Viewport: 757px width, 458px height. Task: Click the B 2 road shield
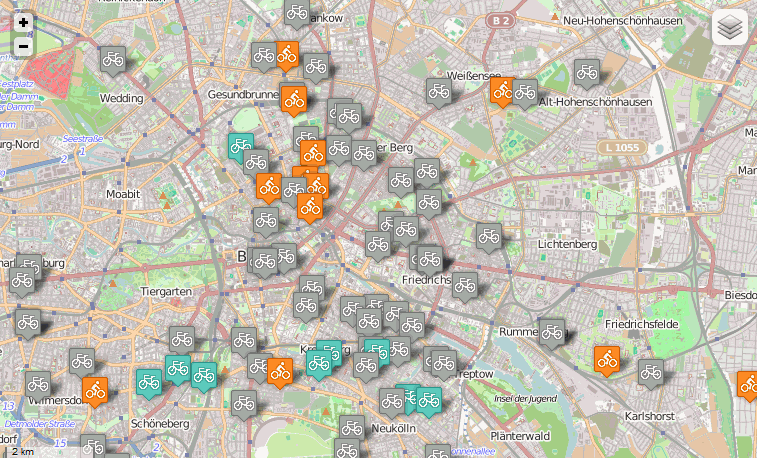505,20
